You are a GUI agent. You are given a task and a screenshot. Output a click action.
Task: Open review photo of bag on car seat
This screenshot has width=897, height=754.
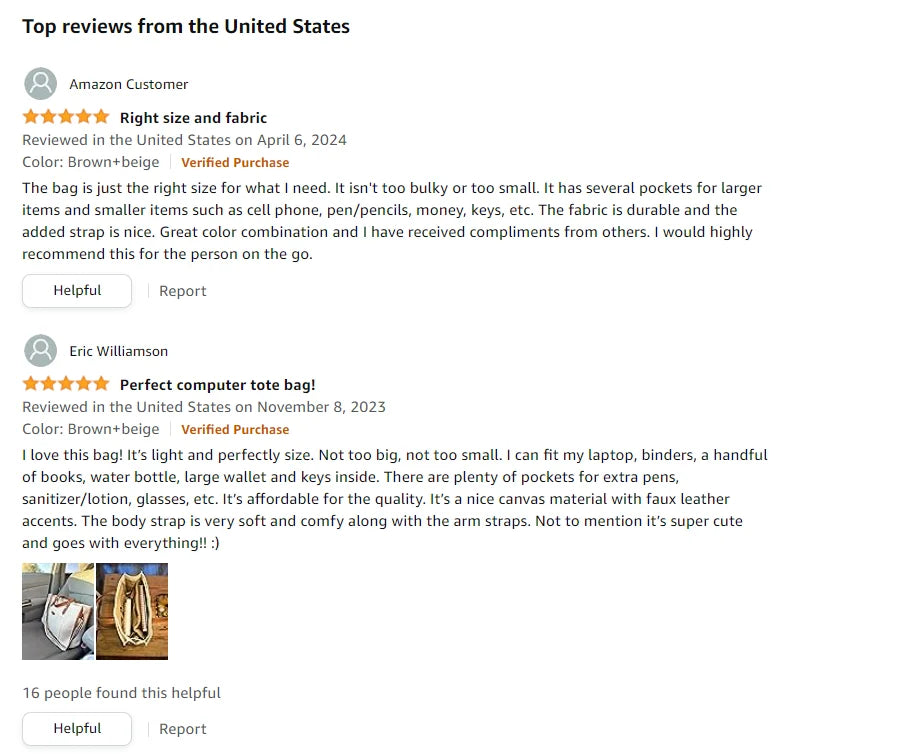(x=58, y=611)
